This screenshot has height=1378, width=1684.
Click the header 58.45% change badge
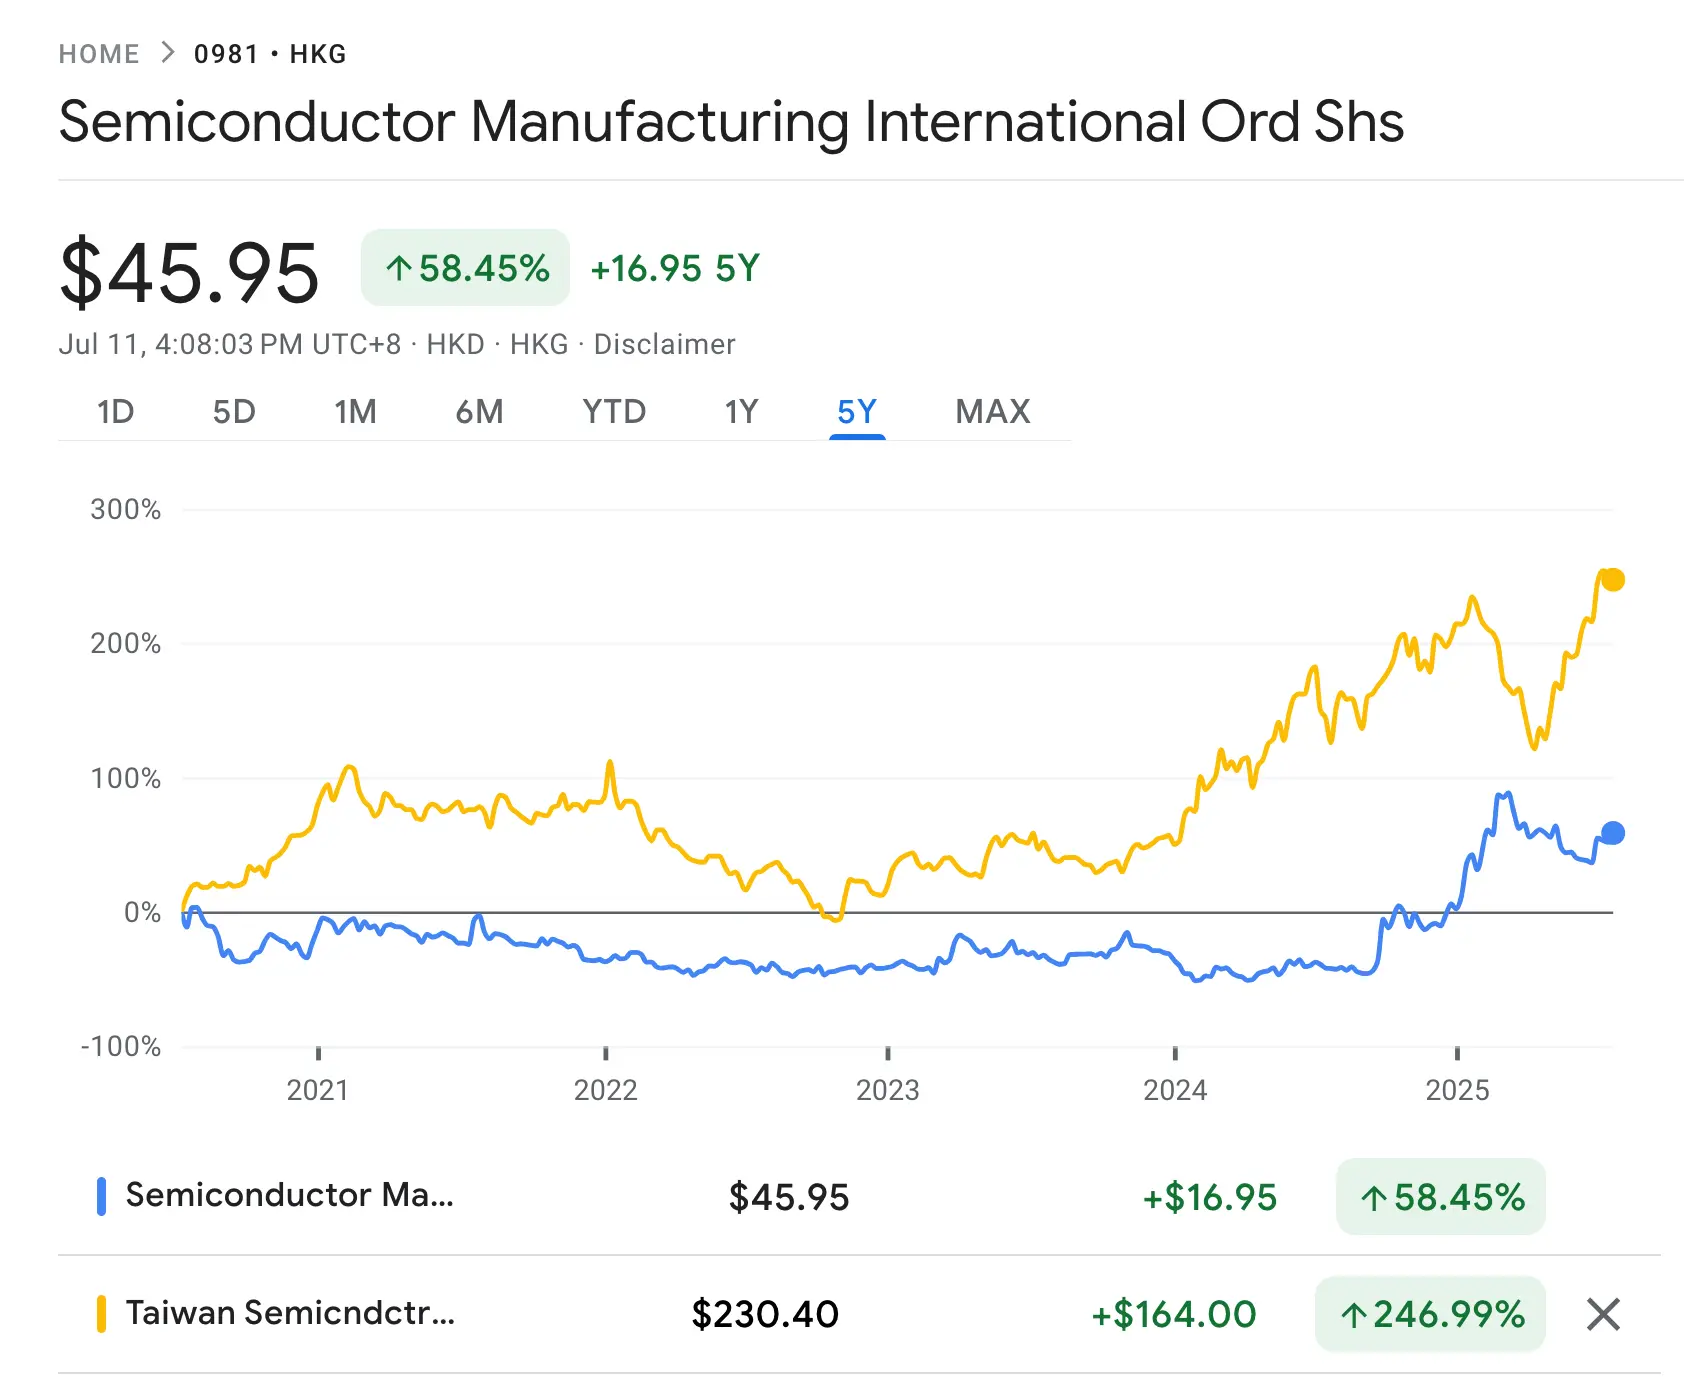point(466,268)
